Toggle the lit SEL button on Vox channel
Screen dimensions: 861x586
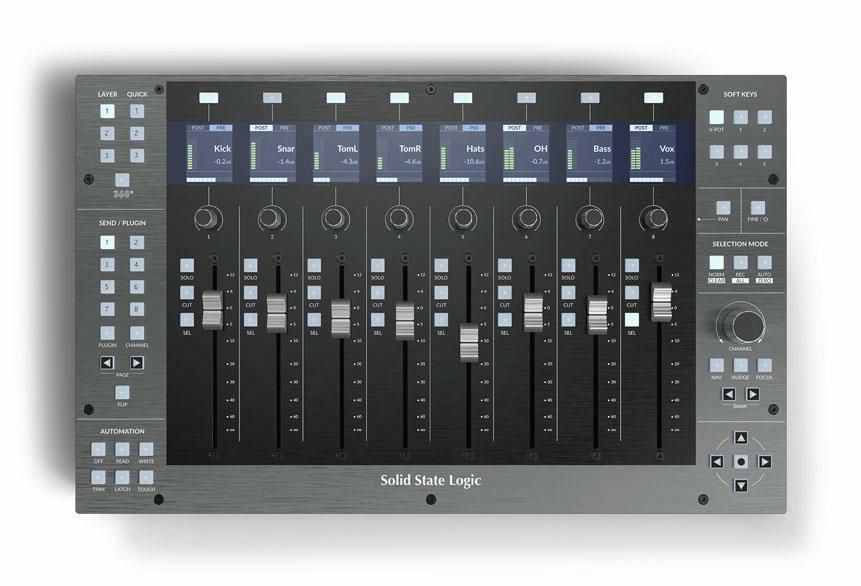click(x=632, y=320)
